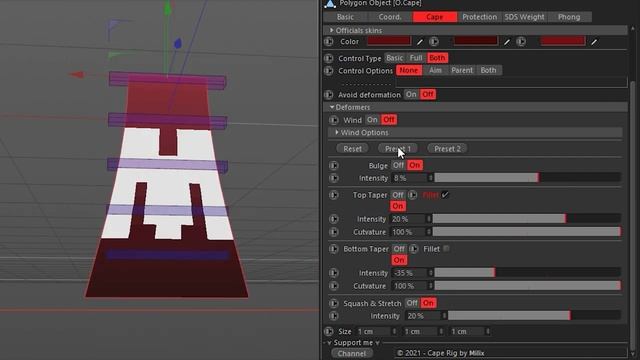
Task: Click keyframe circle beside Bottom Taper Fillet
Action: click(414, 249)
